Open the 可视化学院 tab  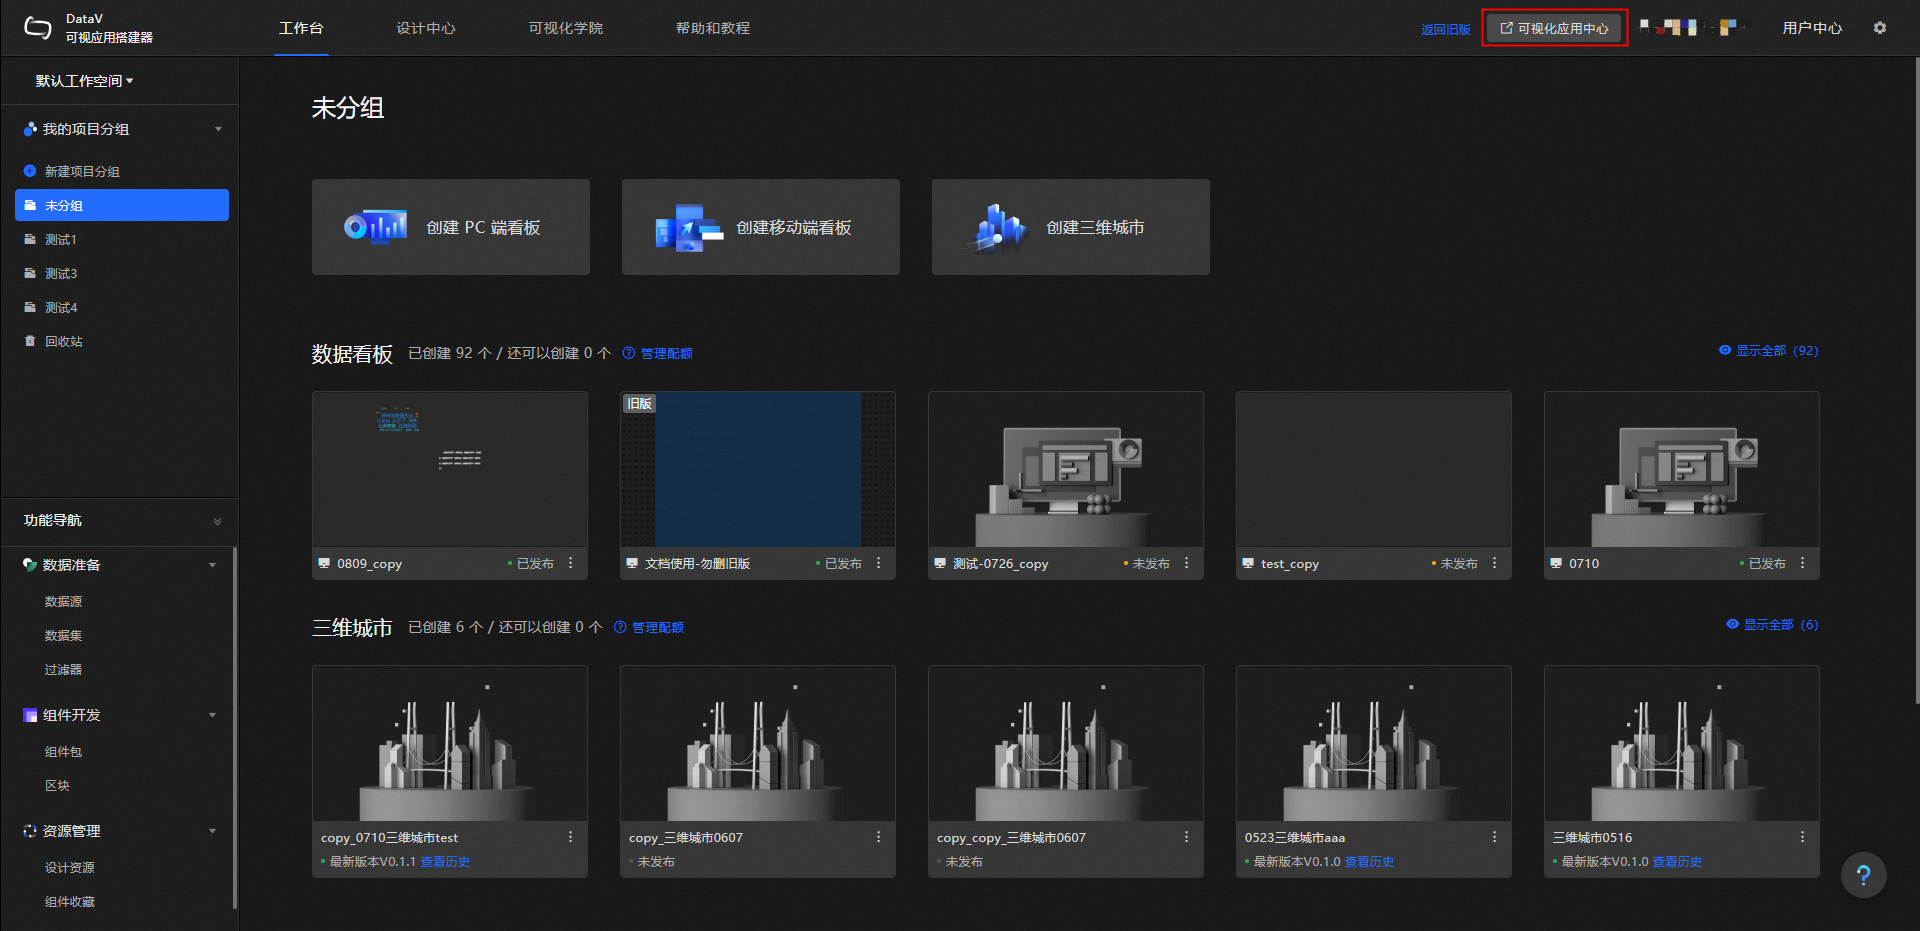[565, 28]
